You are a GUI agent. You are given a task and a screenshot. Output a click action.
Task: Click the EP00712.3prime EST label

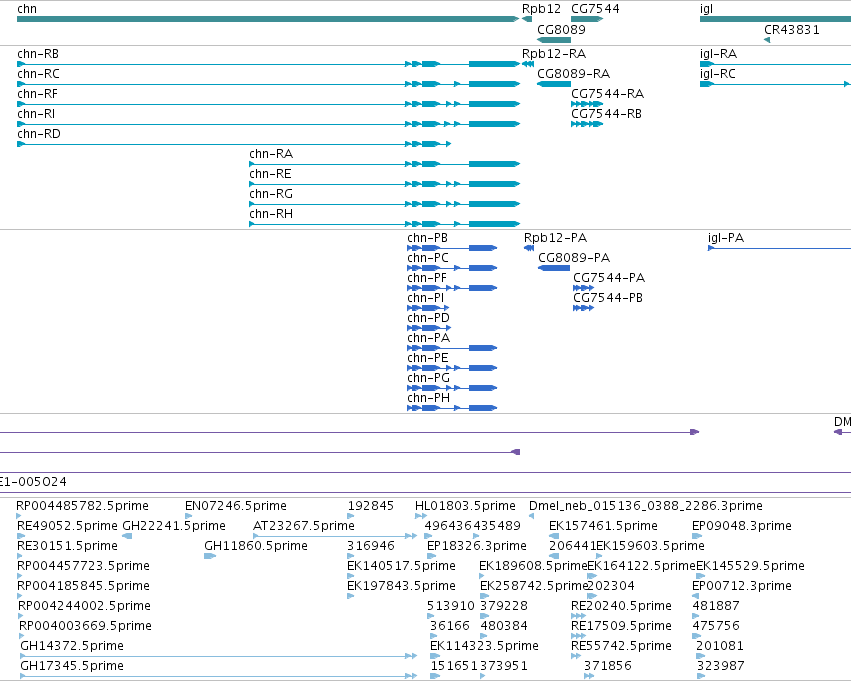(x=741, y=586)
